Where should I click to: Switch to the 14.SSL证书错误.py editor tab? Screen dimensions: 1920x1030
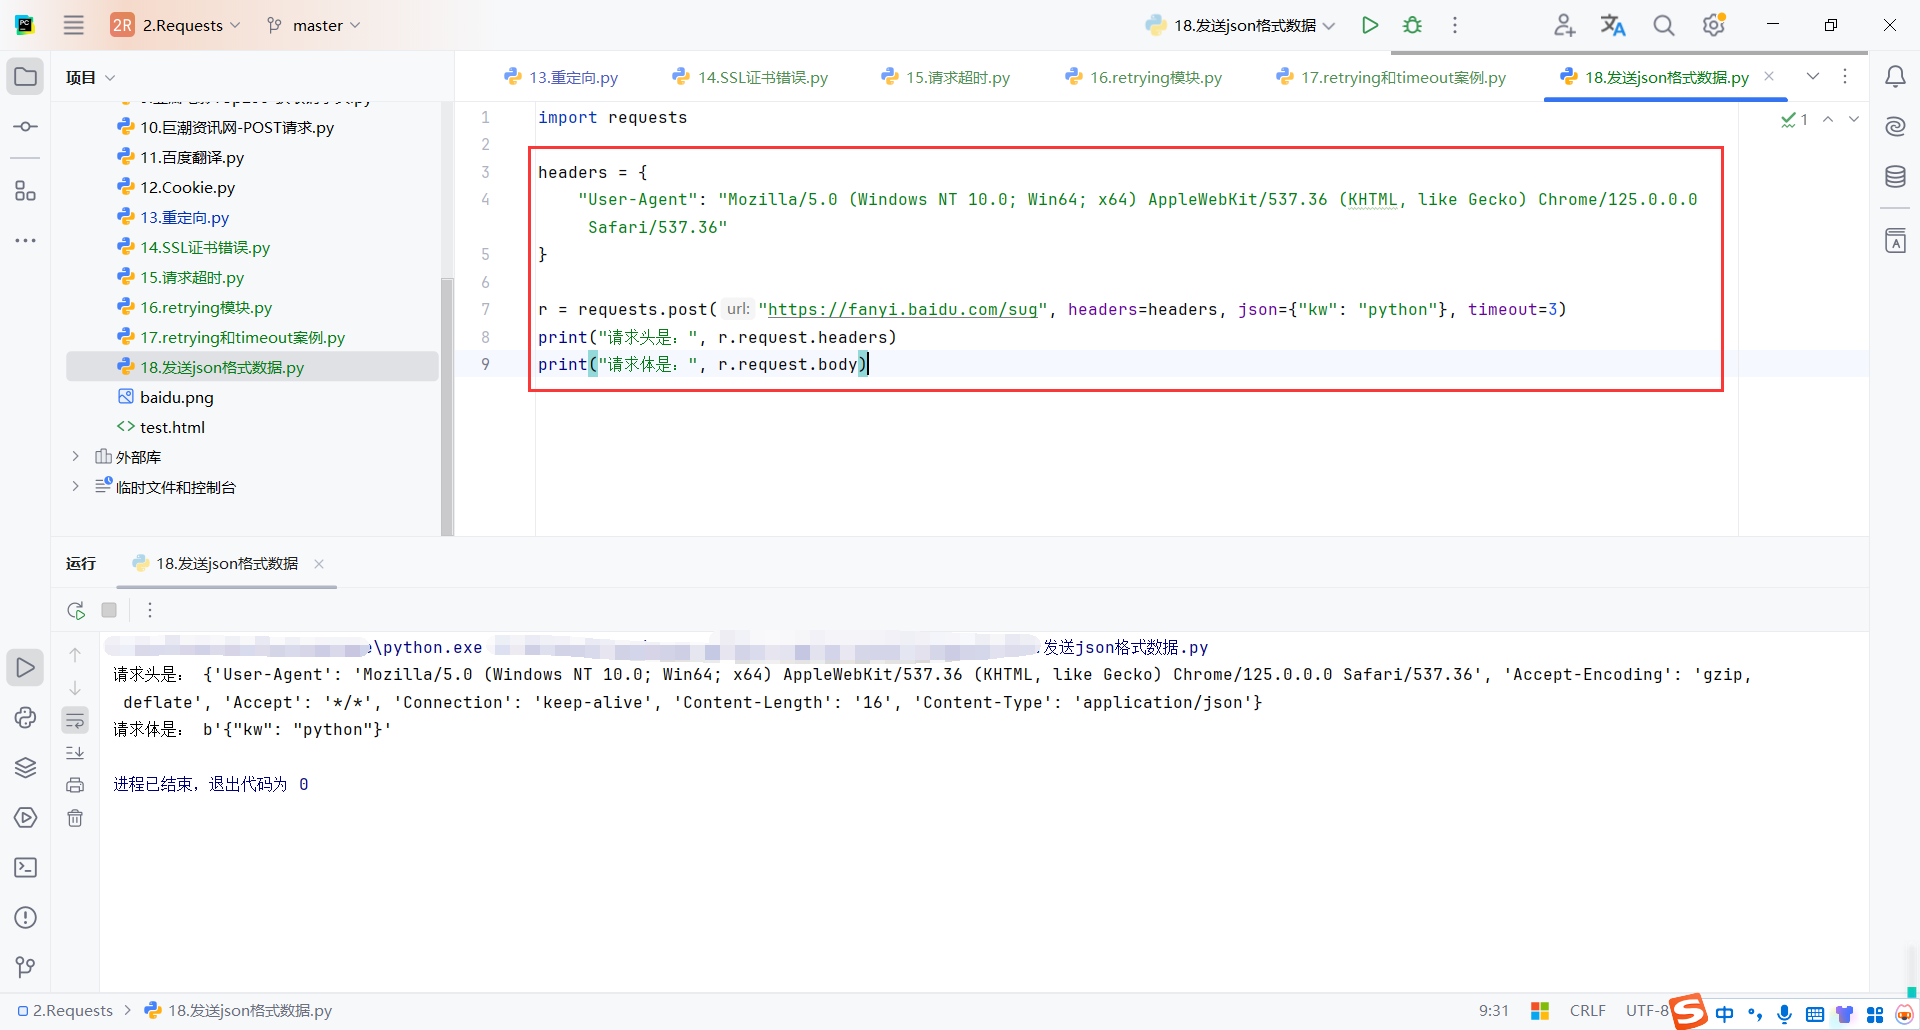(750, 77)
